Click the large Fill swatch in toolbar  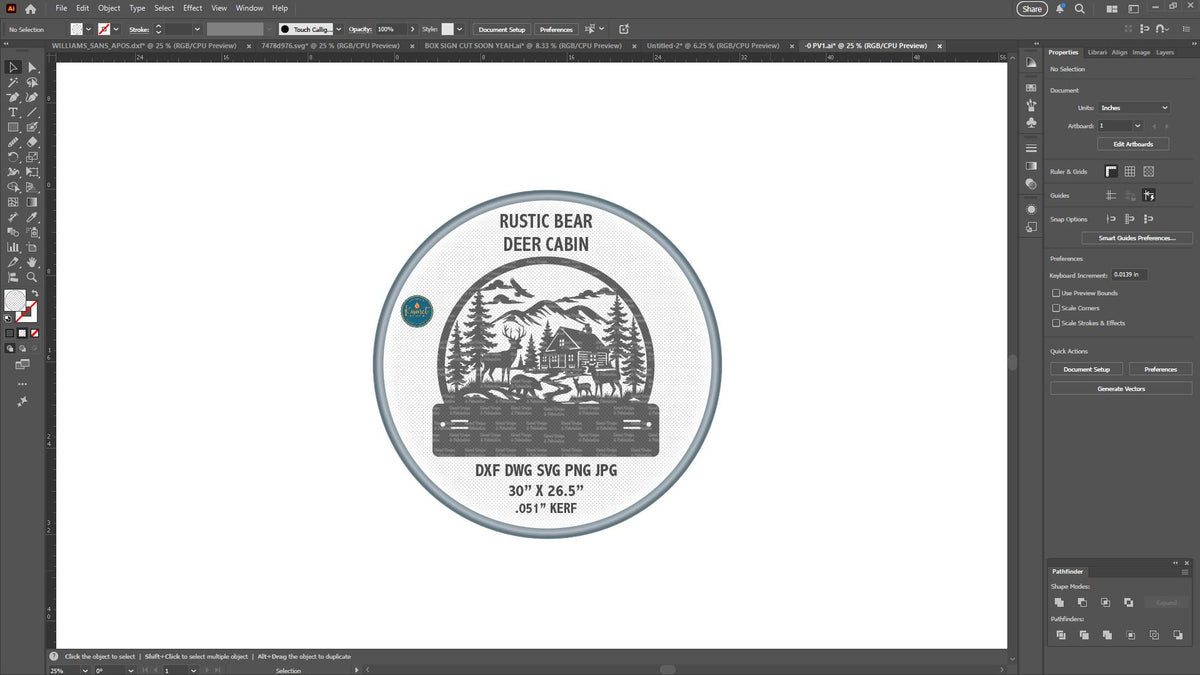coord(15,299)
